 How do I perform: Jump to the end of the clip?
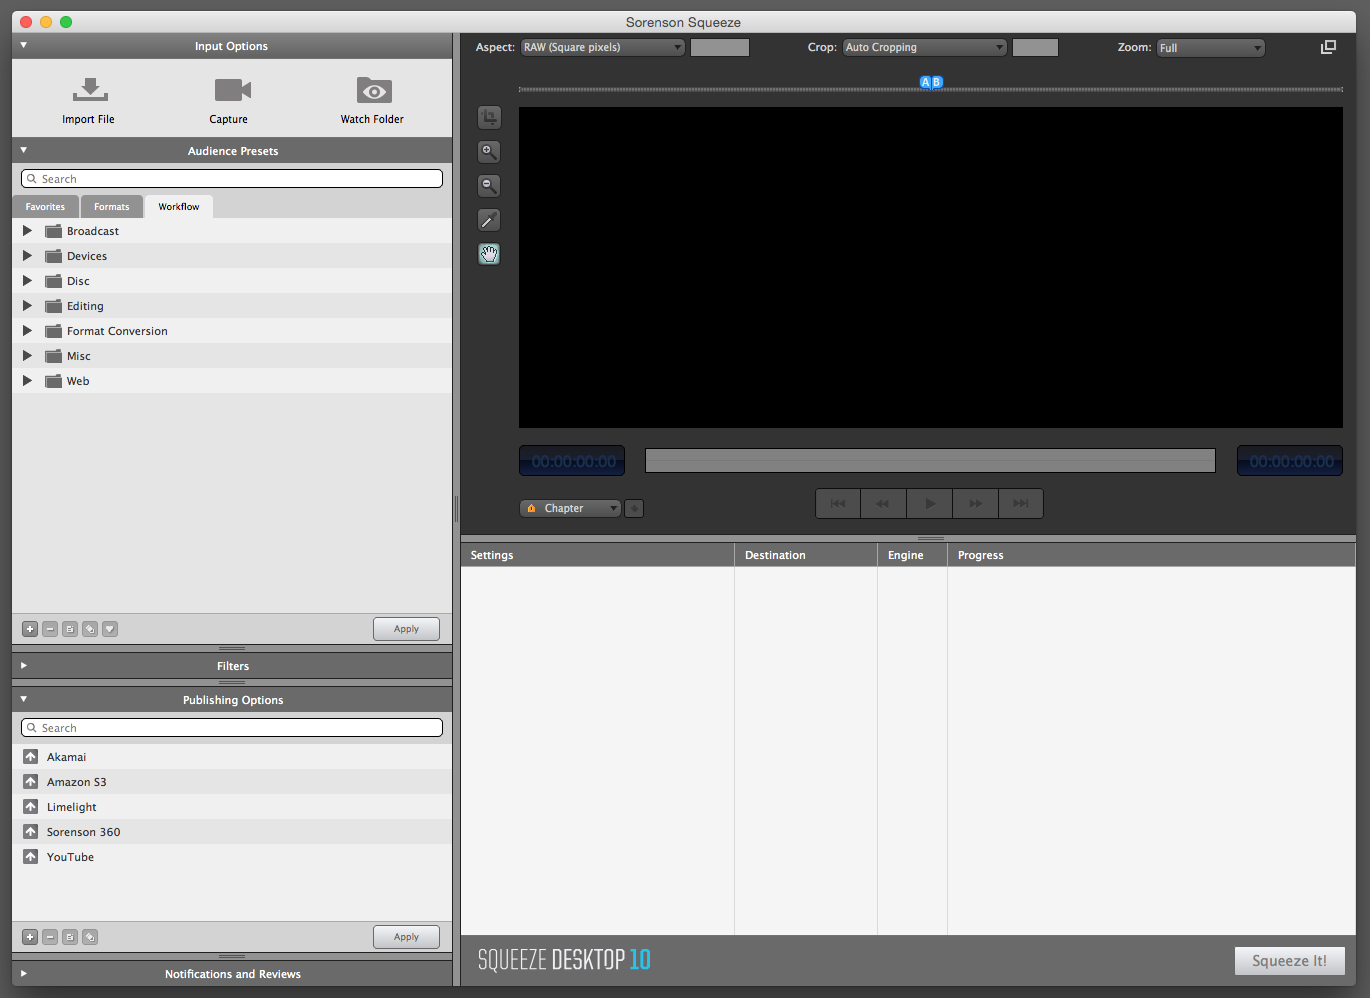tap(1020, 504)
